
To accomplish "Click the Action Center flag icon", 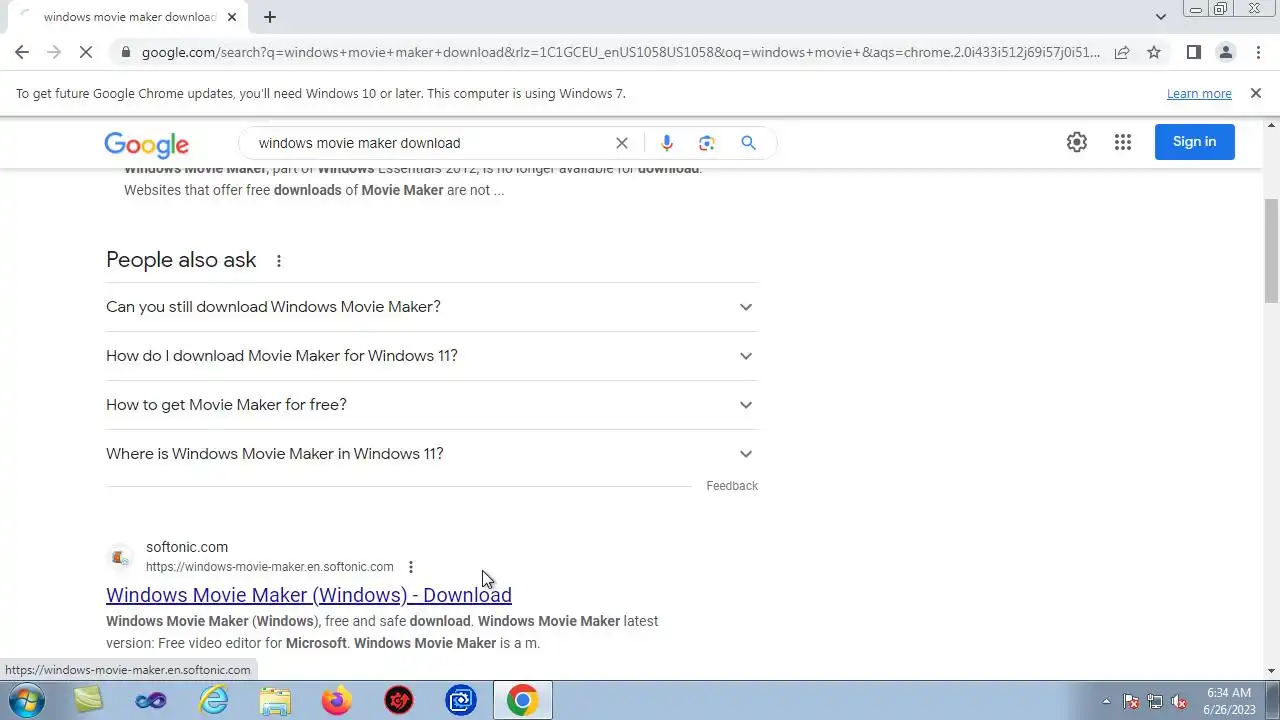I will click(1131, 701).
